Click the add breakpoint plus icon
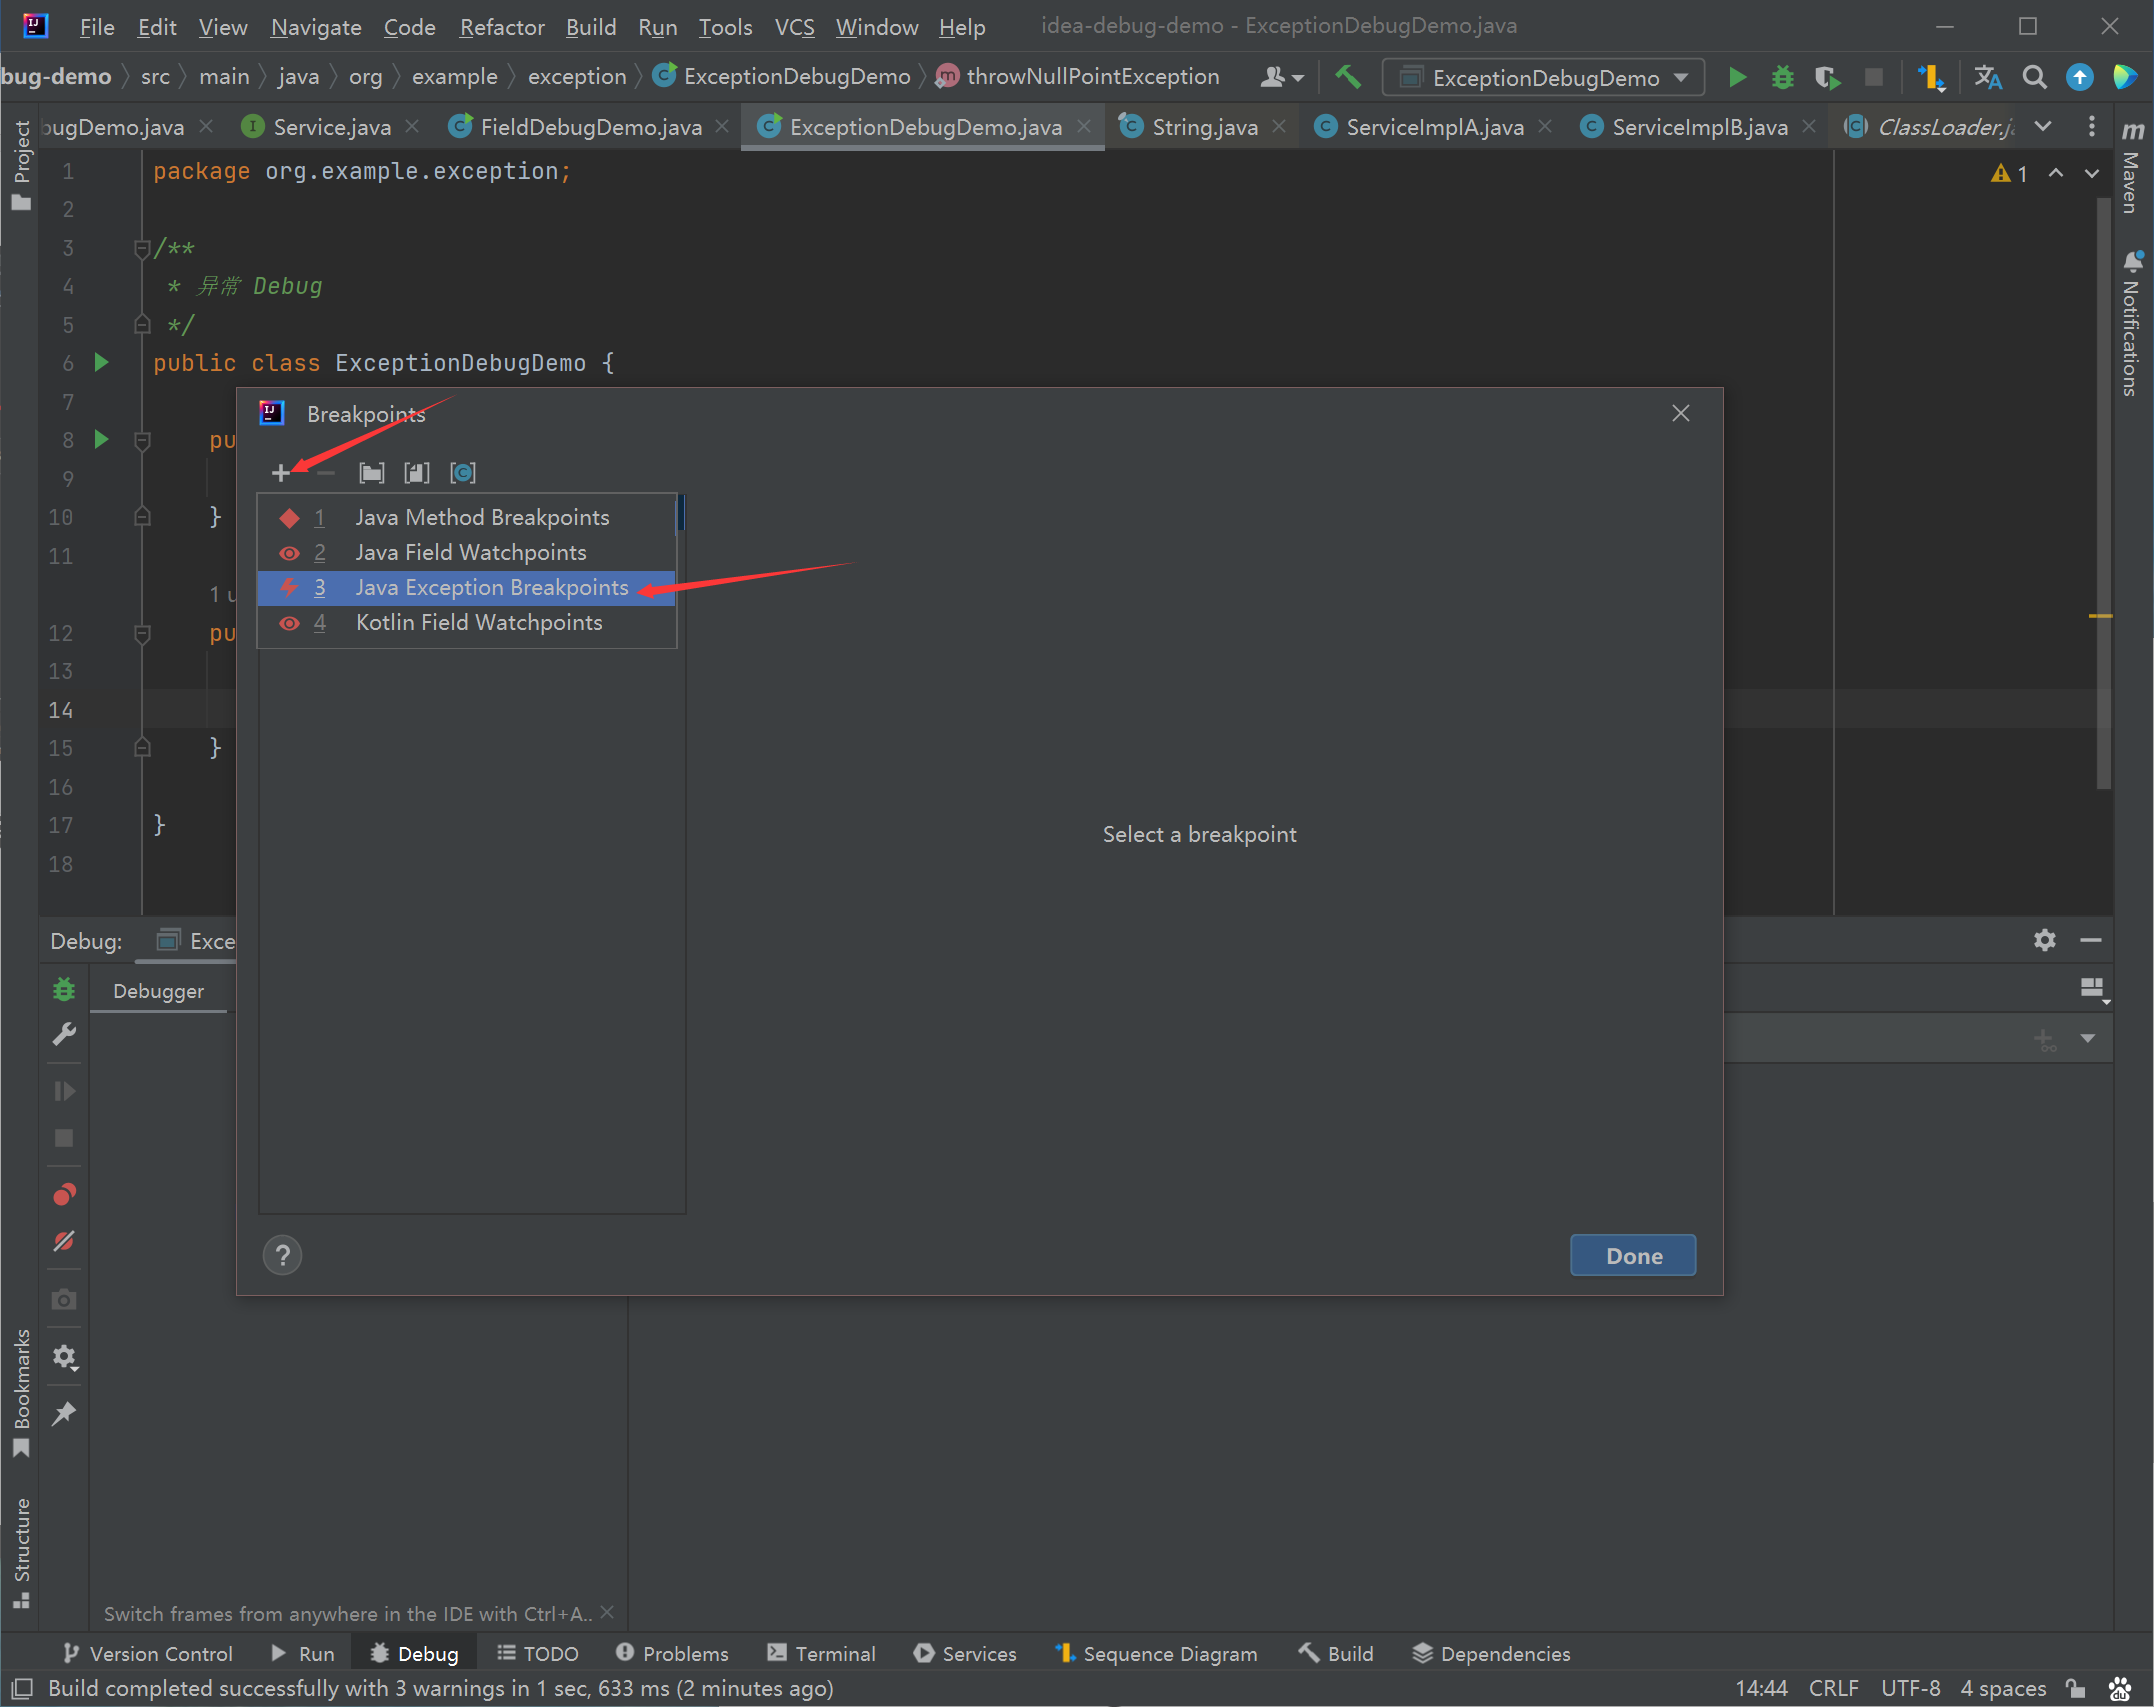The height and width of the screenshot is (1707, 2154). (281, 473)
